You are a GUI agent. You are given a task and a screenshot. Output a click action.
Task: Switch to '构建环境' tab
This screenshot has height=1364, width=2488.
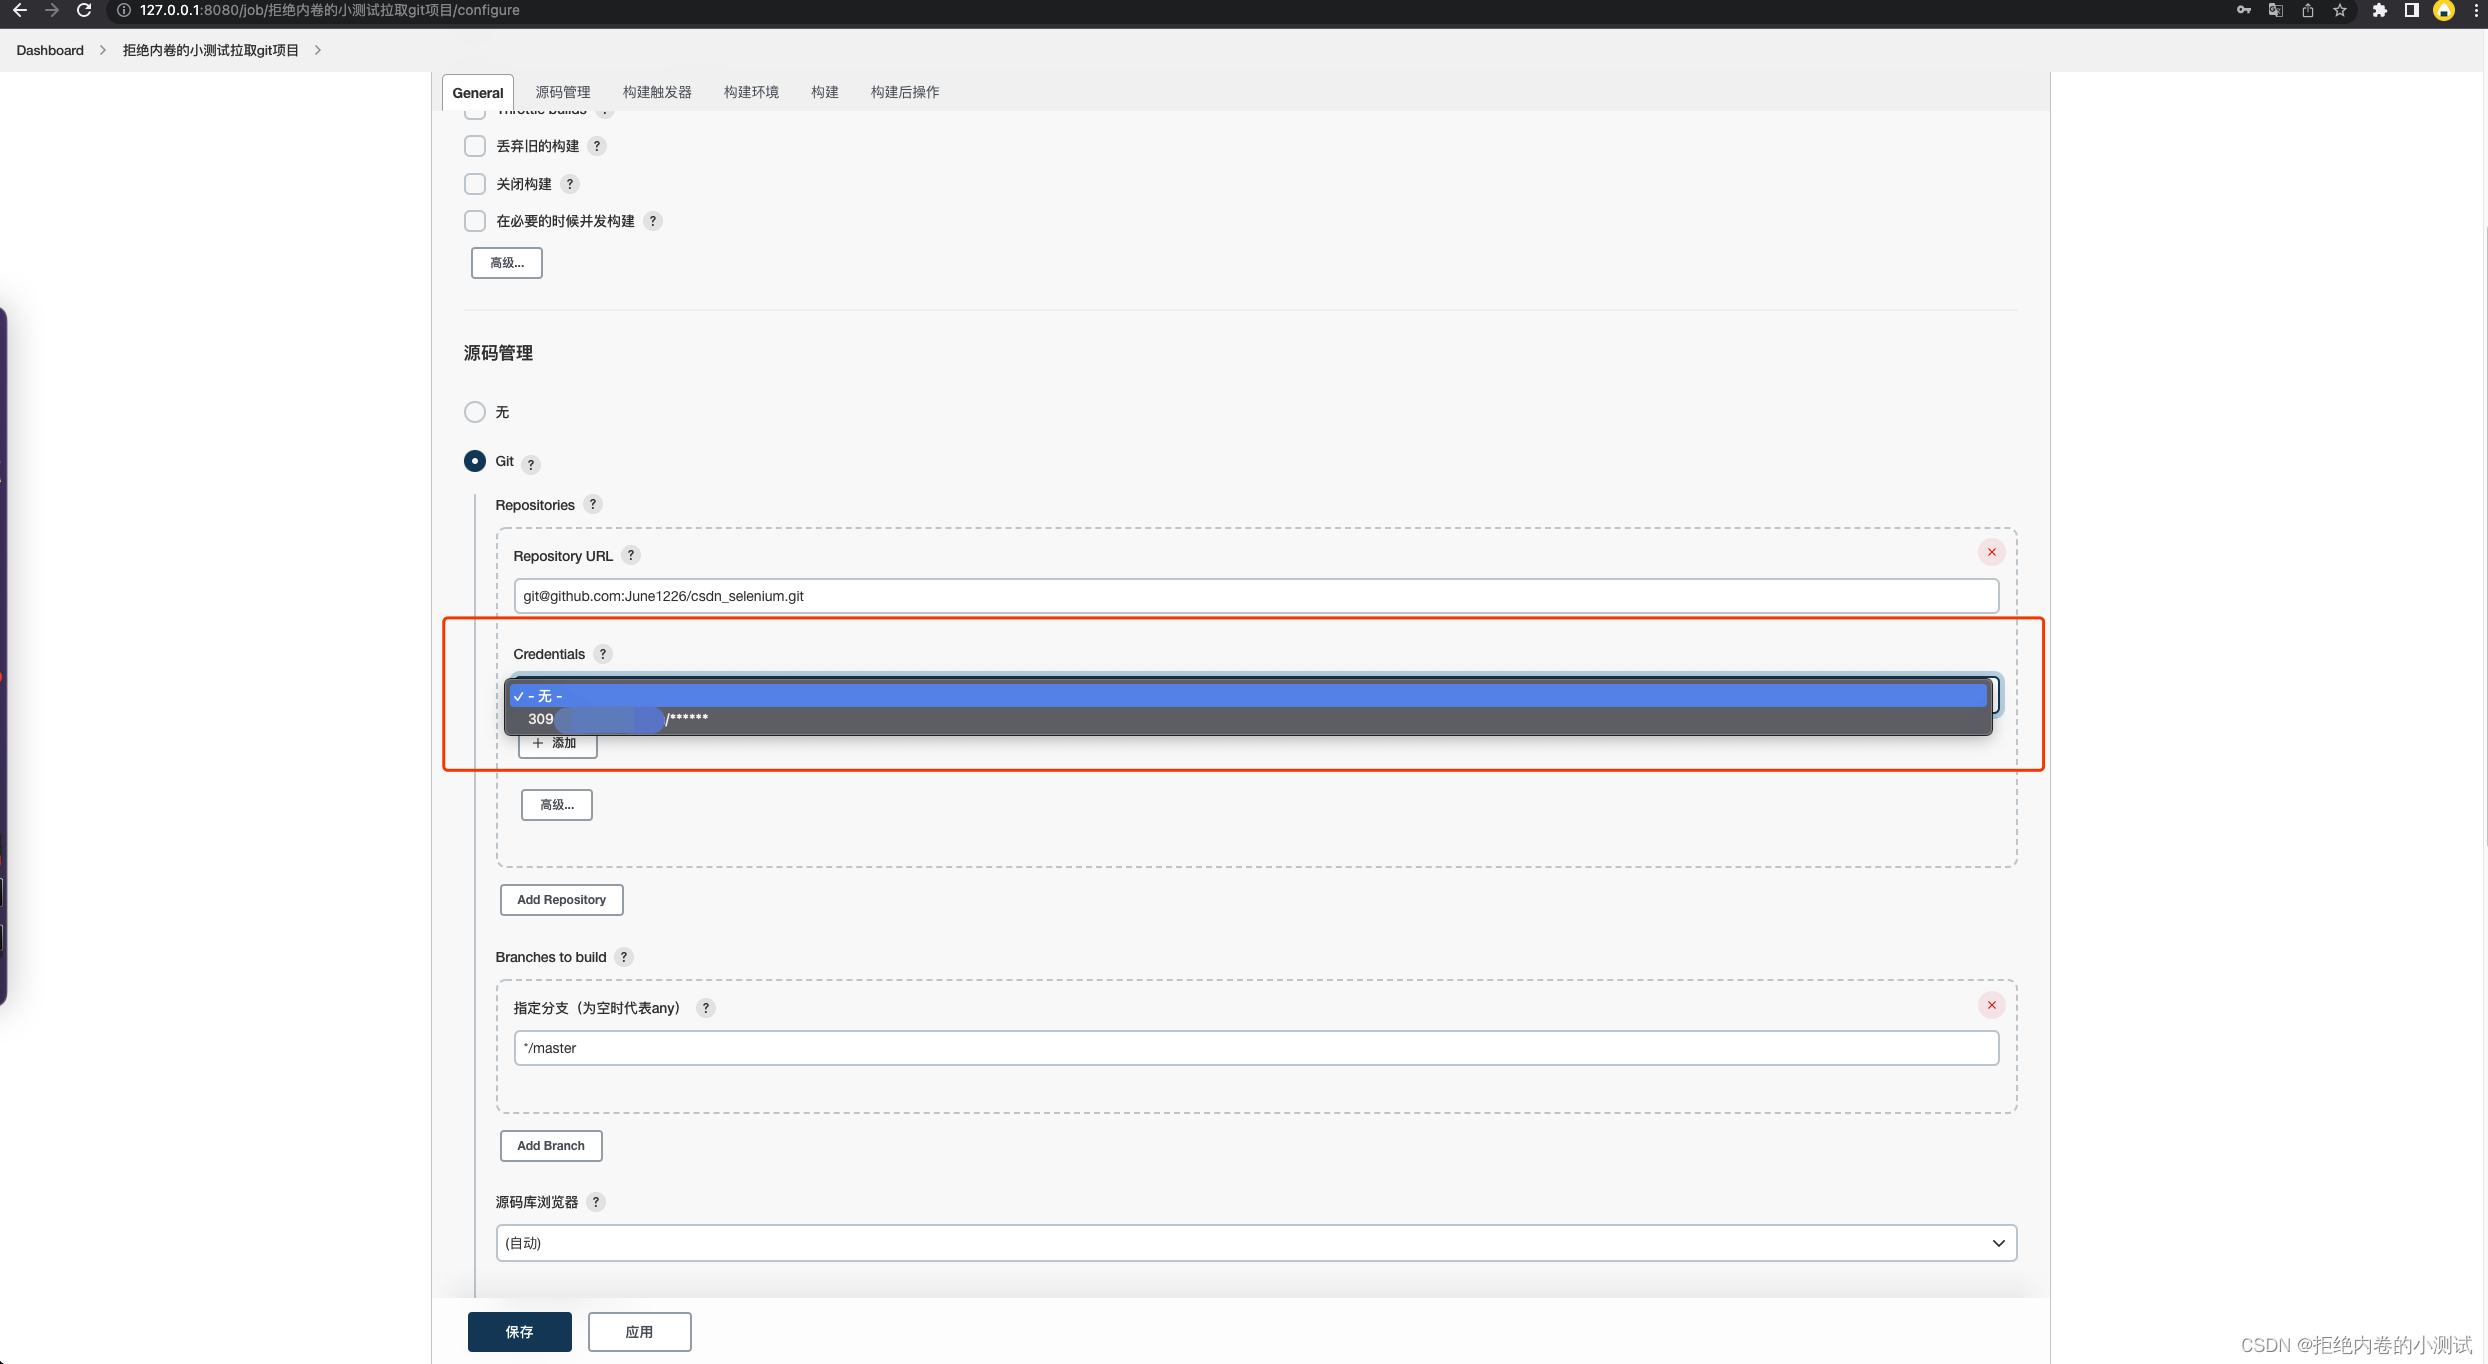(x=749, y=91)
